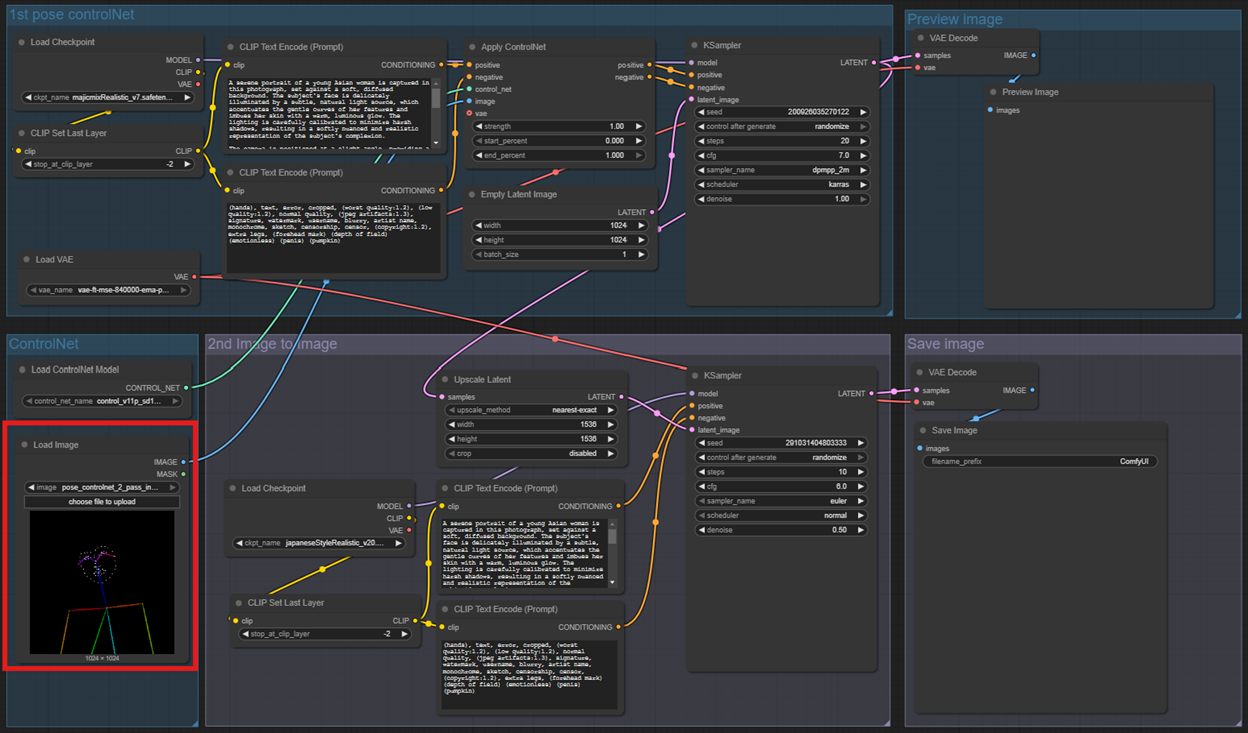Decrease the steps value of 20

tap(701, 141)
